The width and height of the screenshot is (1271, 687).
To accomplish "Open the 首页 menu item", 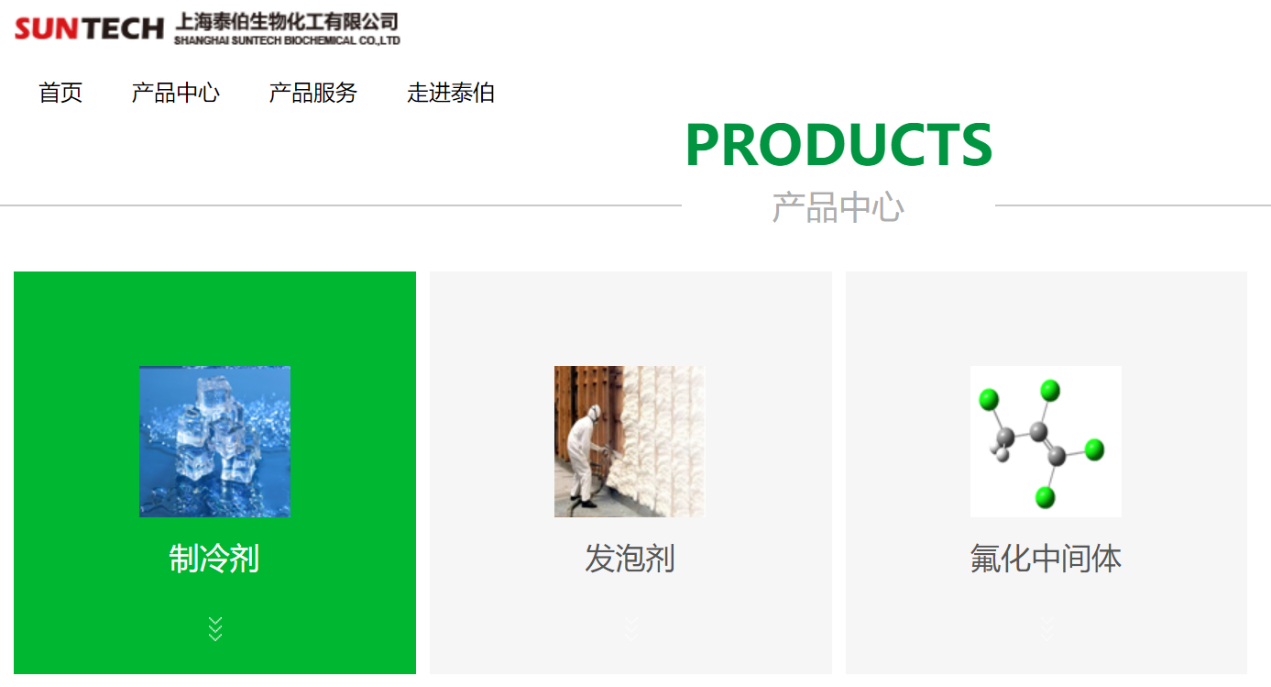I will [x=60, y=93].
